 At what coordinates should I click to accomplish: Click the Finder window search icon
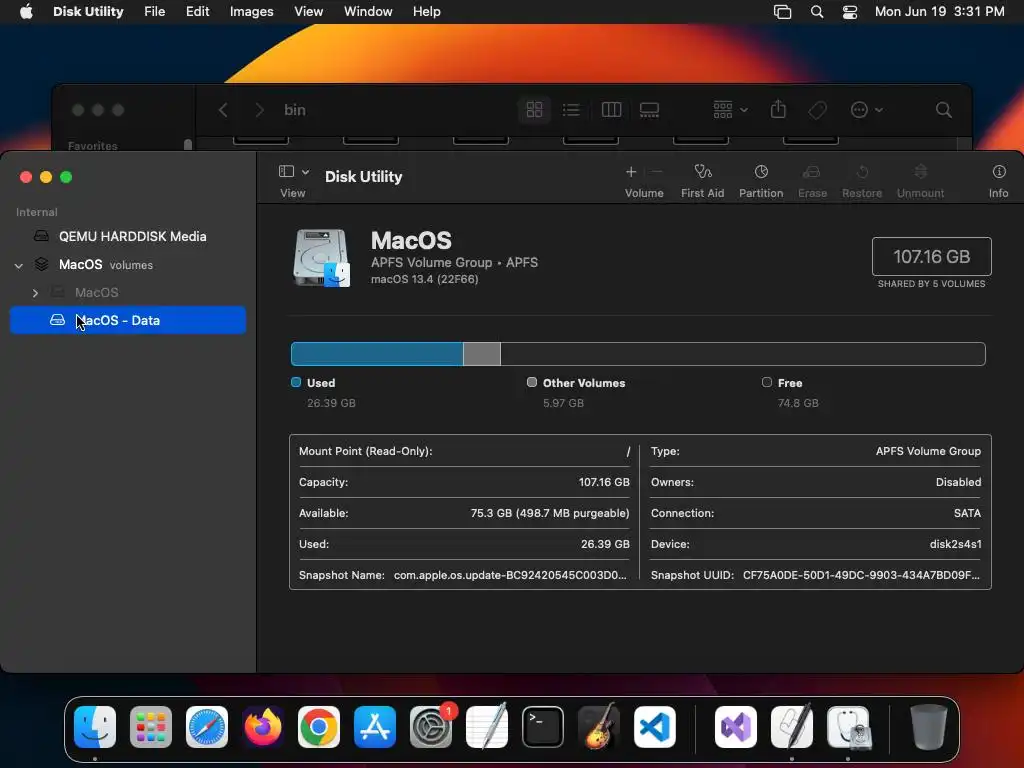[944, 110]
